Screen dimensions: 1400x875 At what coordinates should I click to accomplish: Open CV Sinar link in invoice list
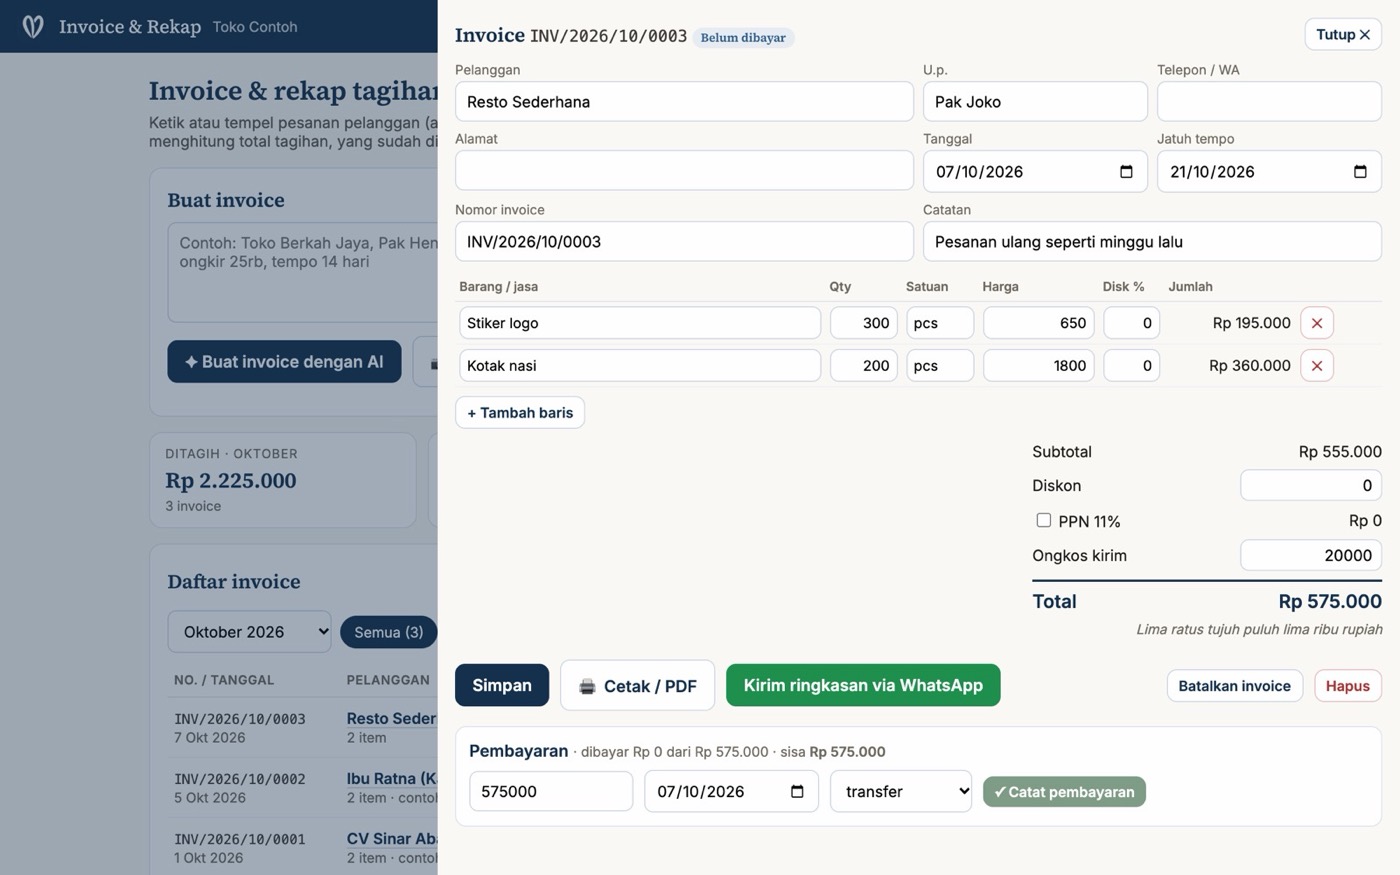point(391,838)
